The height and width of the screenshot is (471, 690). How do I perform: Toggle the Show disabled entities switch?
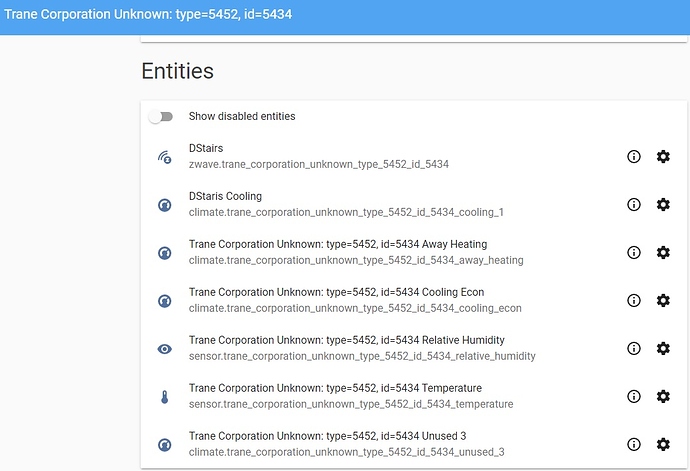(x=161, y=117)
